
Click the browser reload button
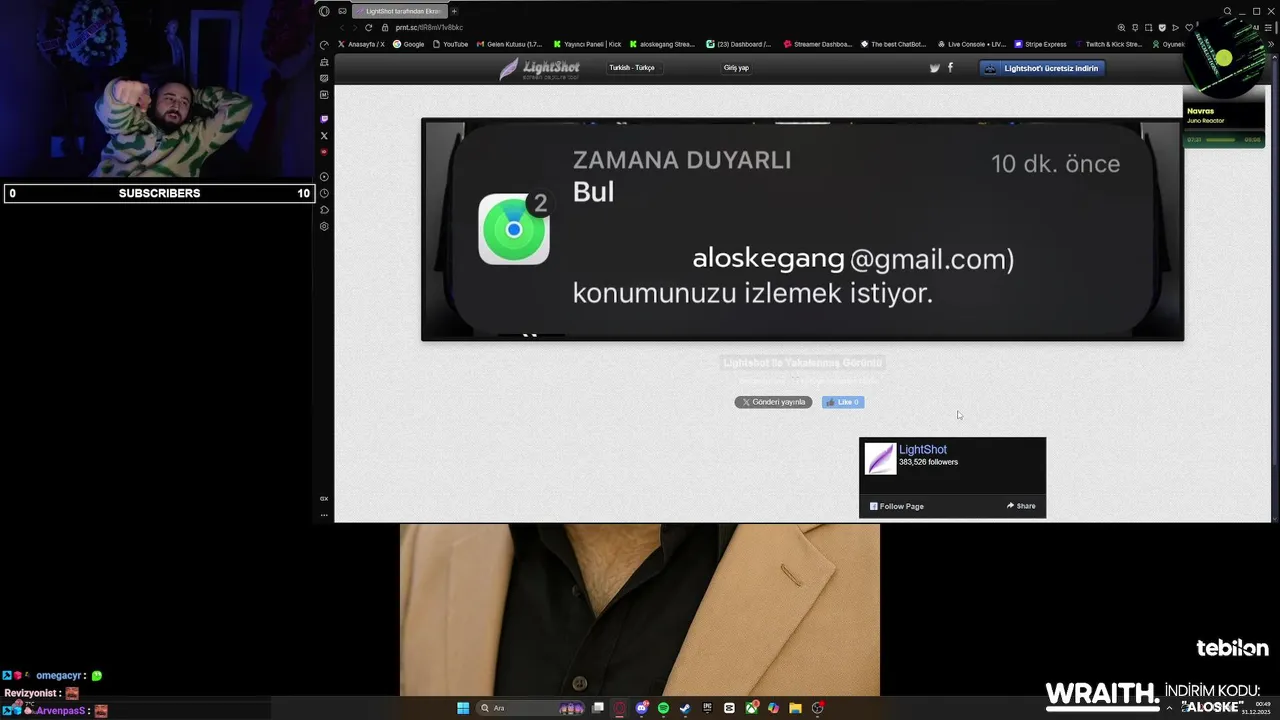pyautogui.click(x=368, y=27)
